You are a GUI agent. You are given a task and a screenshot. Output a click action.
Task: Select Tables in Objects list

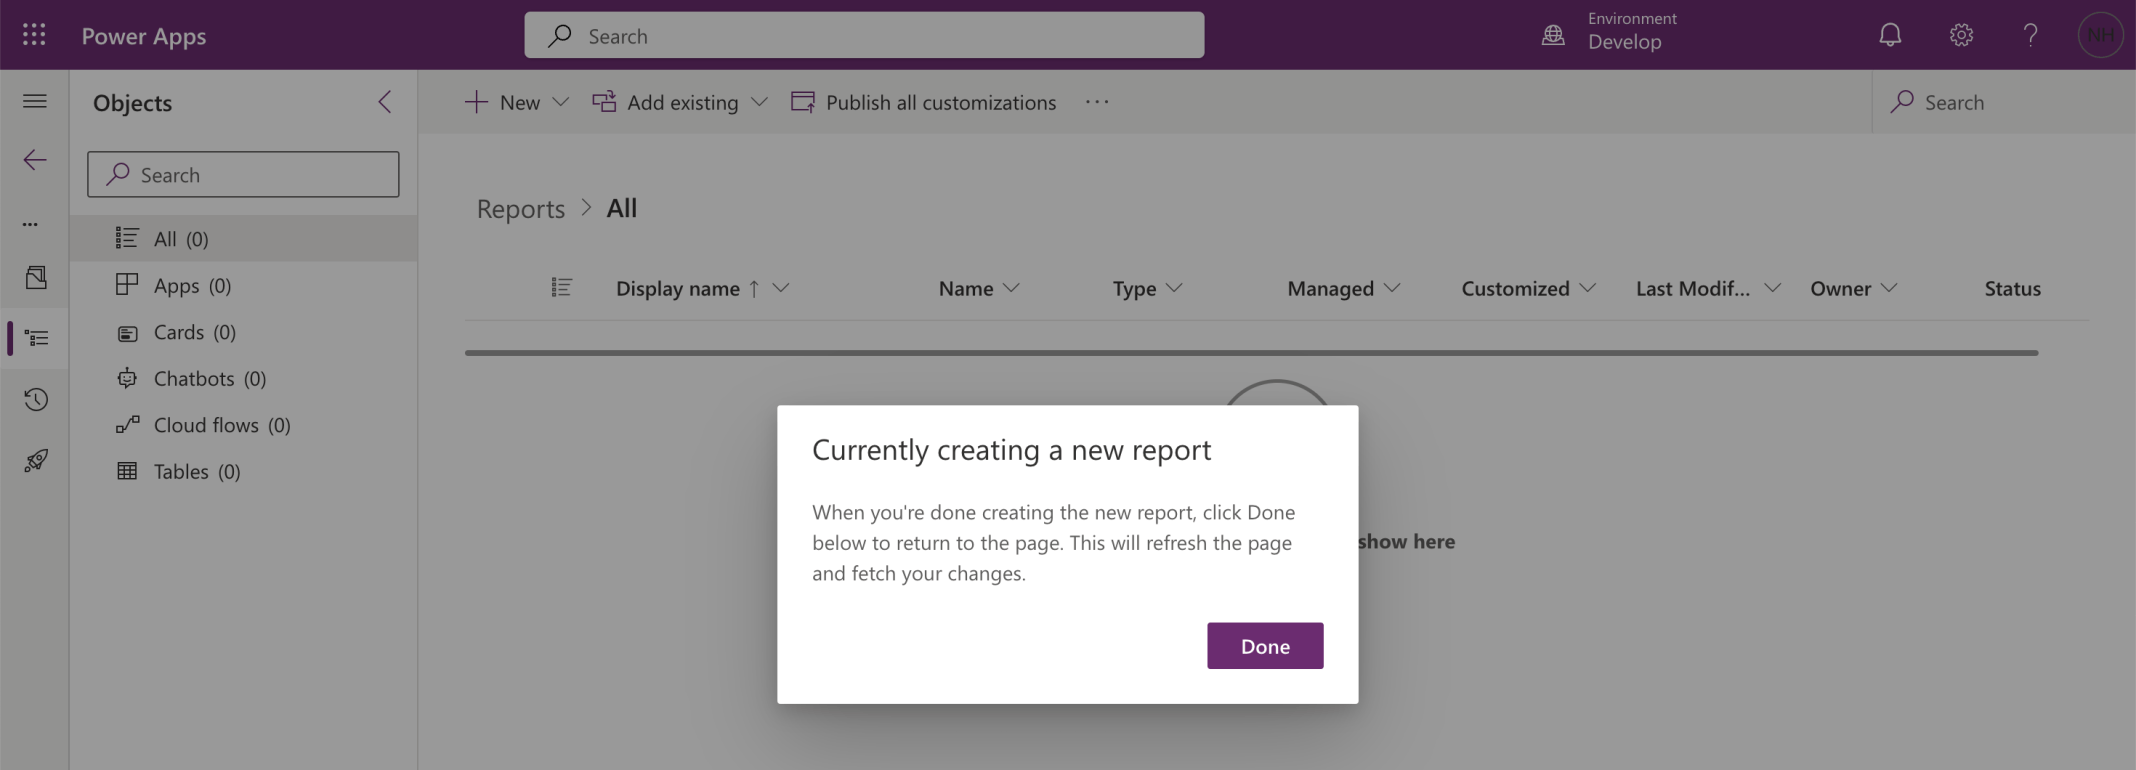(x=196, y=472)
